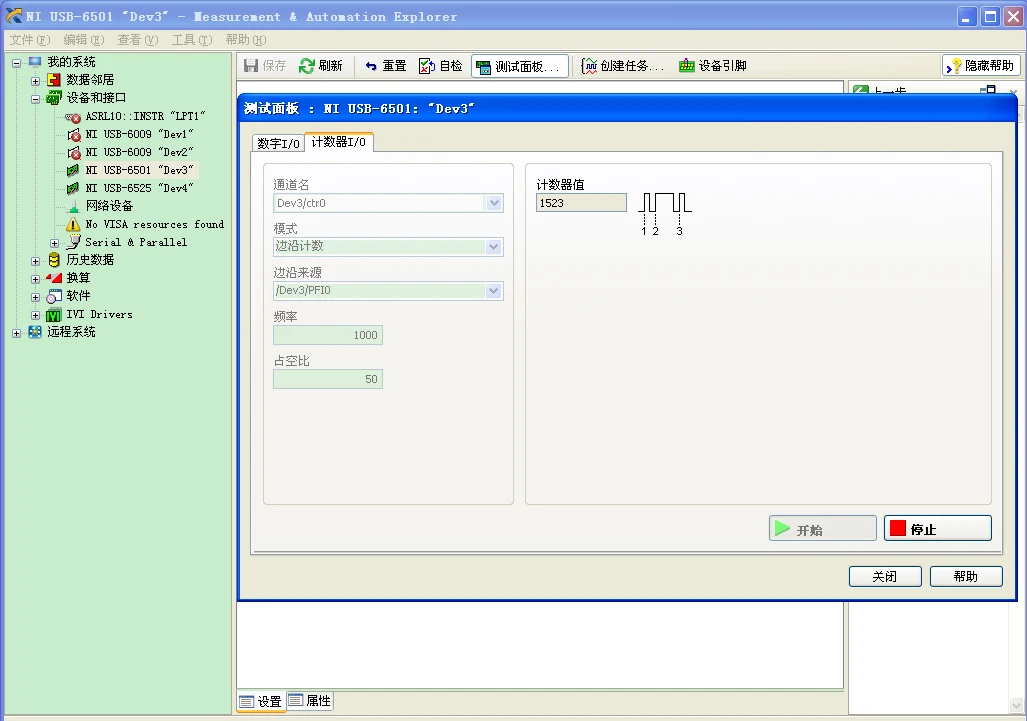Click the Help (帮助) button in test panel
1027x721 pixels.
(x=966, y=576)
